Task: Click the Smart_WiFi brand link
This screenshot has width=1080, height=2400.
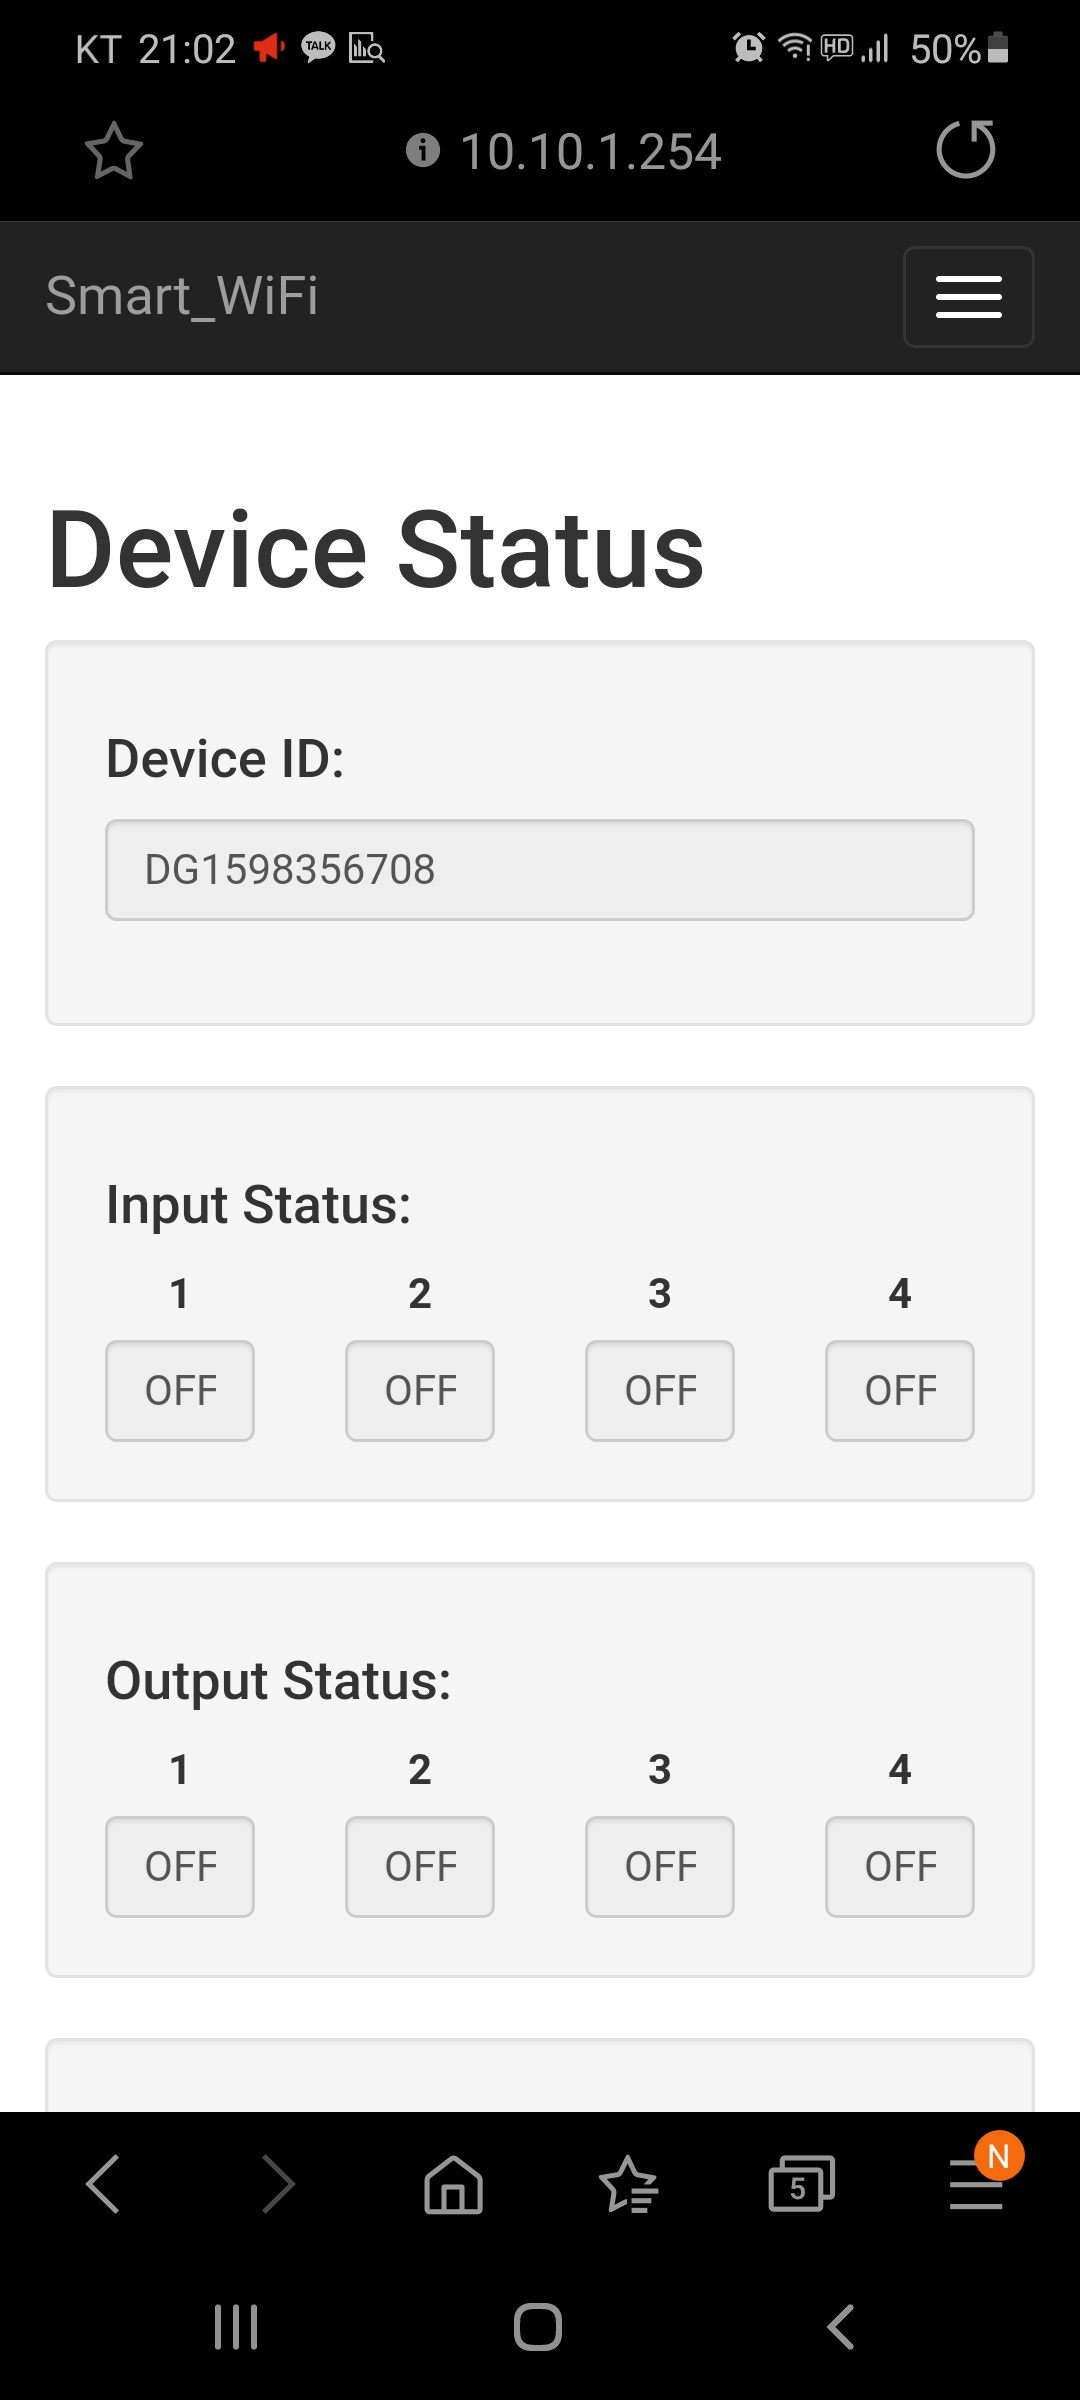Action: (x=182, y=296)
